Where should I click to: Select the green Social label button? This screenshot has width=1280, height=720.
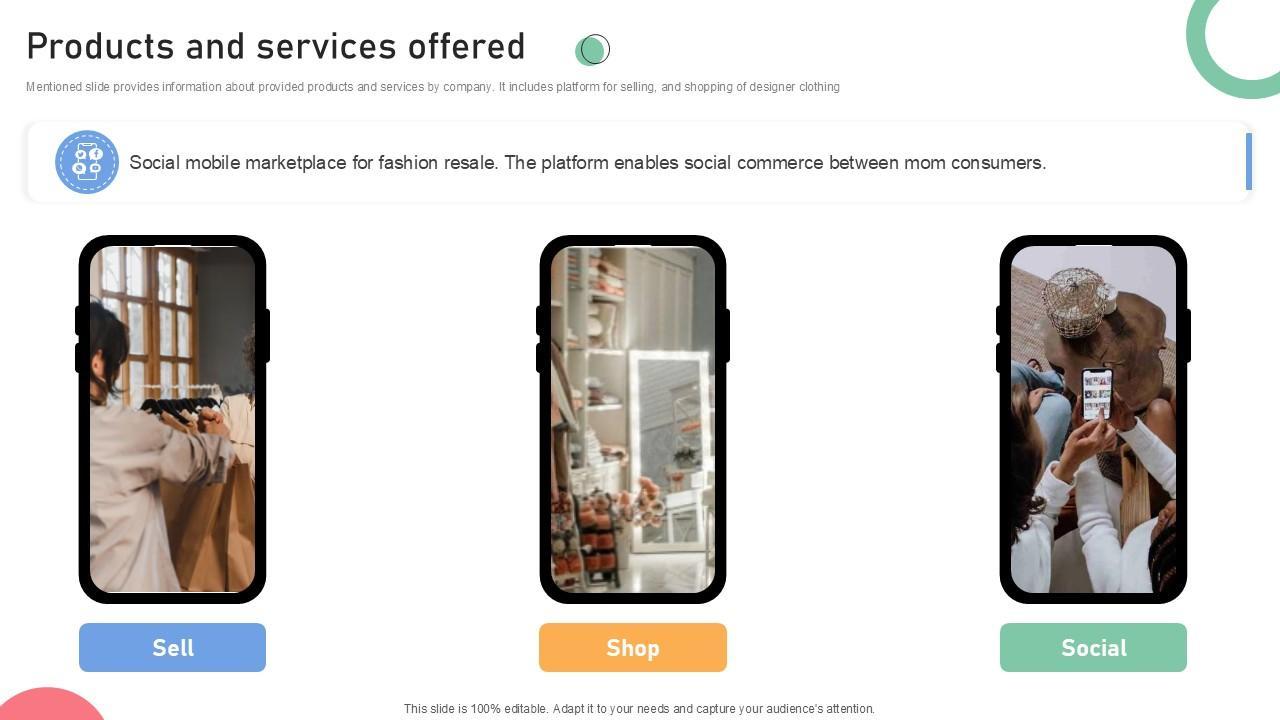click(1093, 647)
